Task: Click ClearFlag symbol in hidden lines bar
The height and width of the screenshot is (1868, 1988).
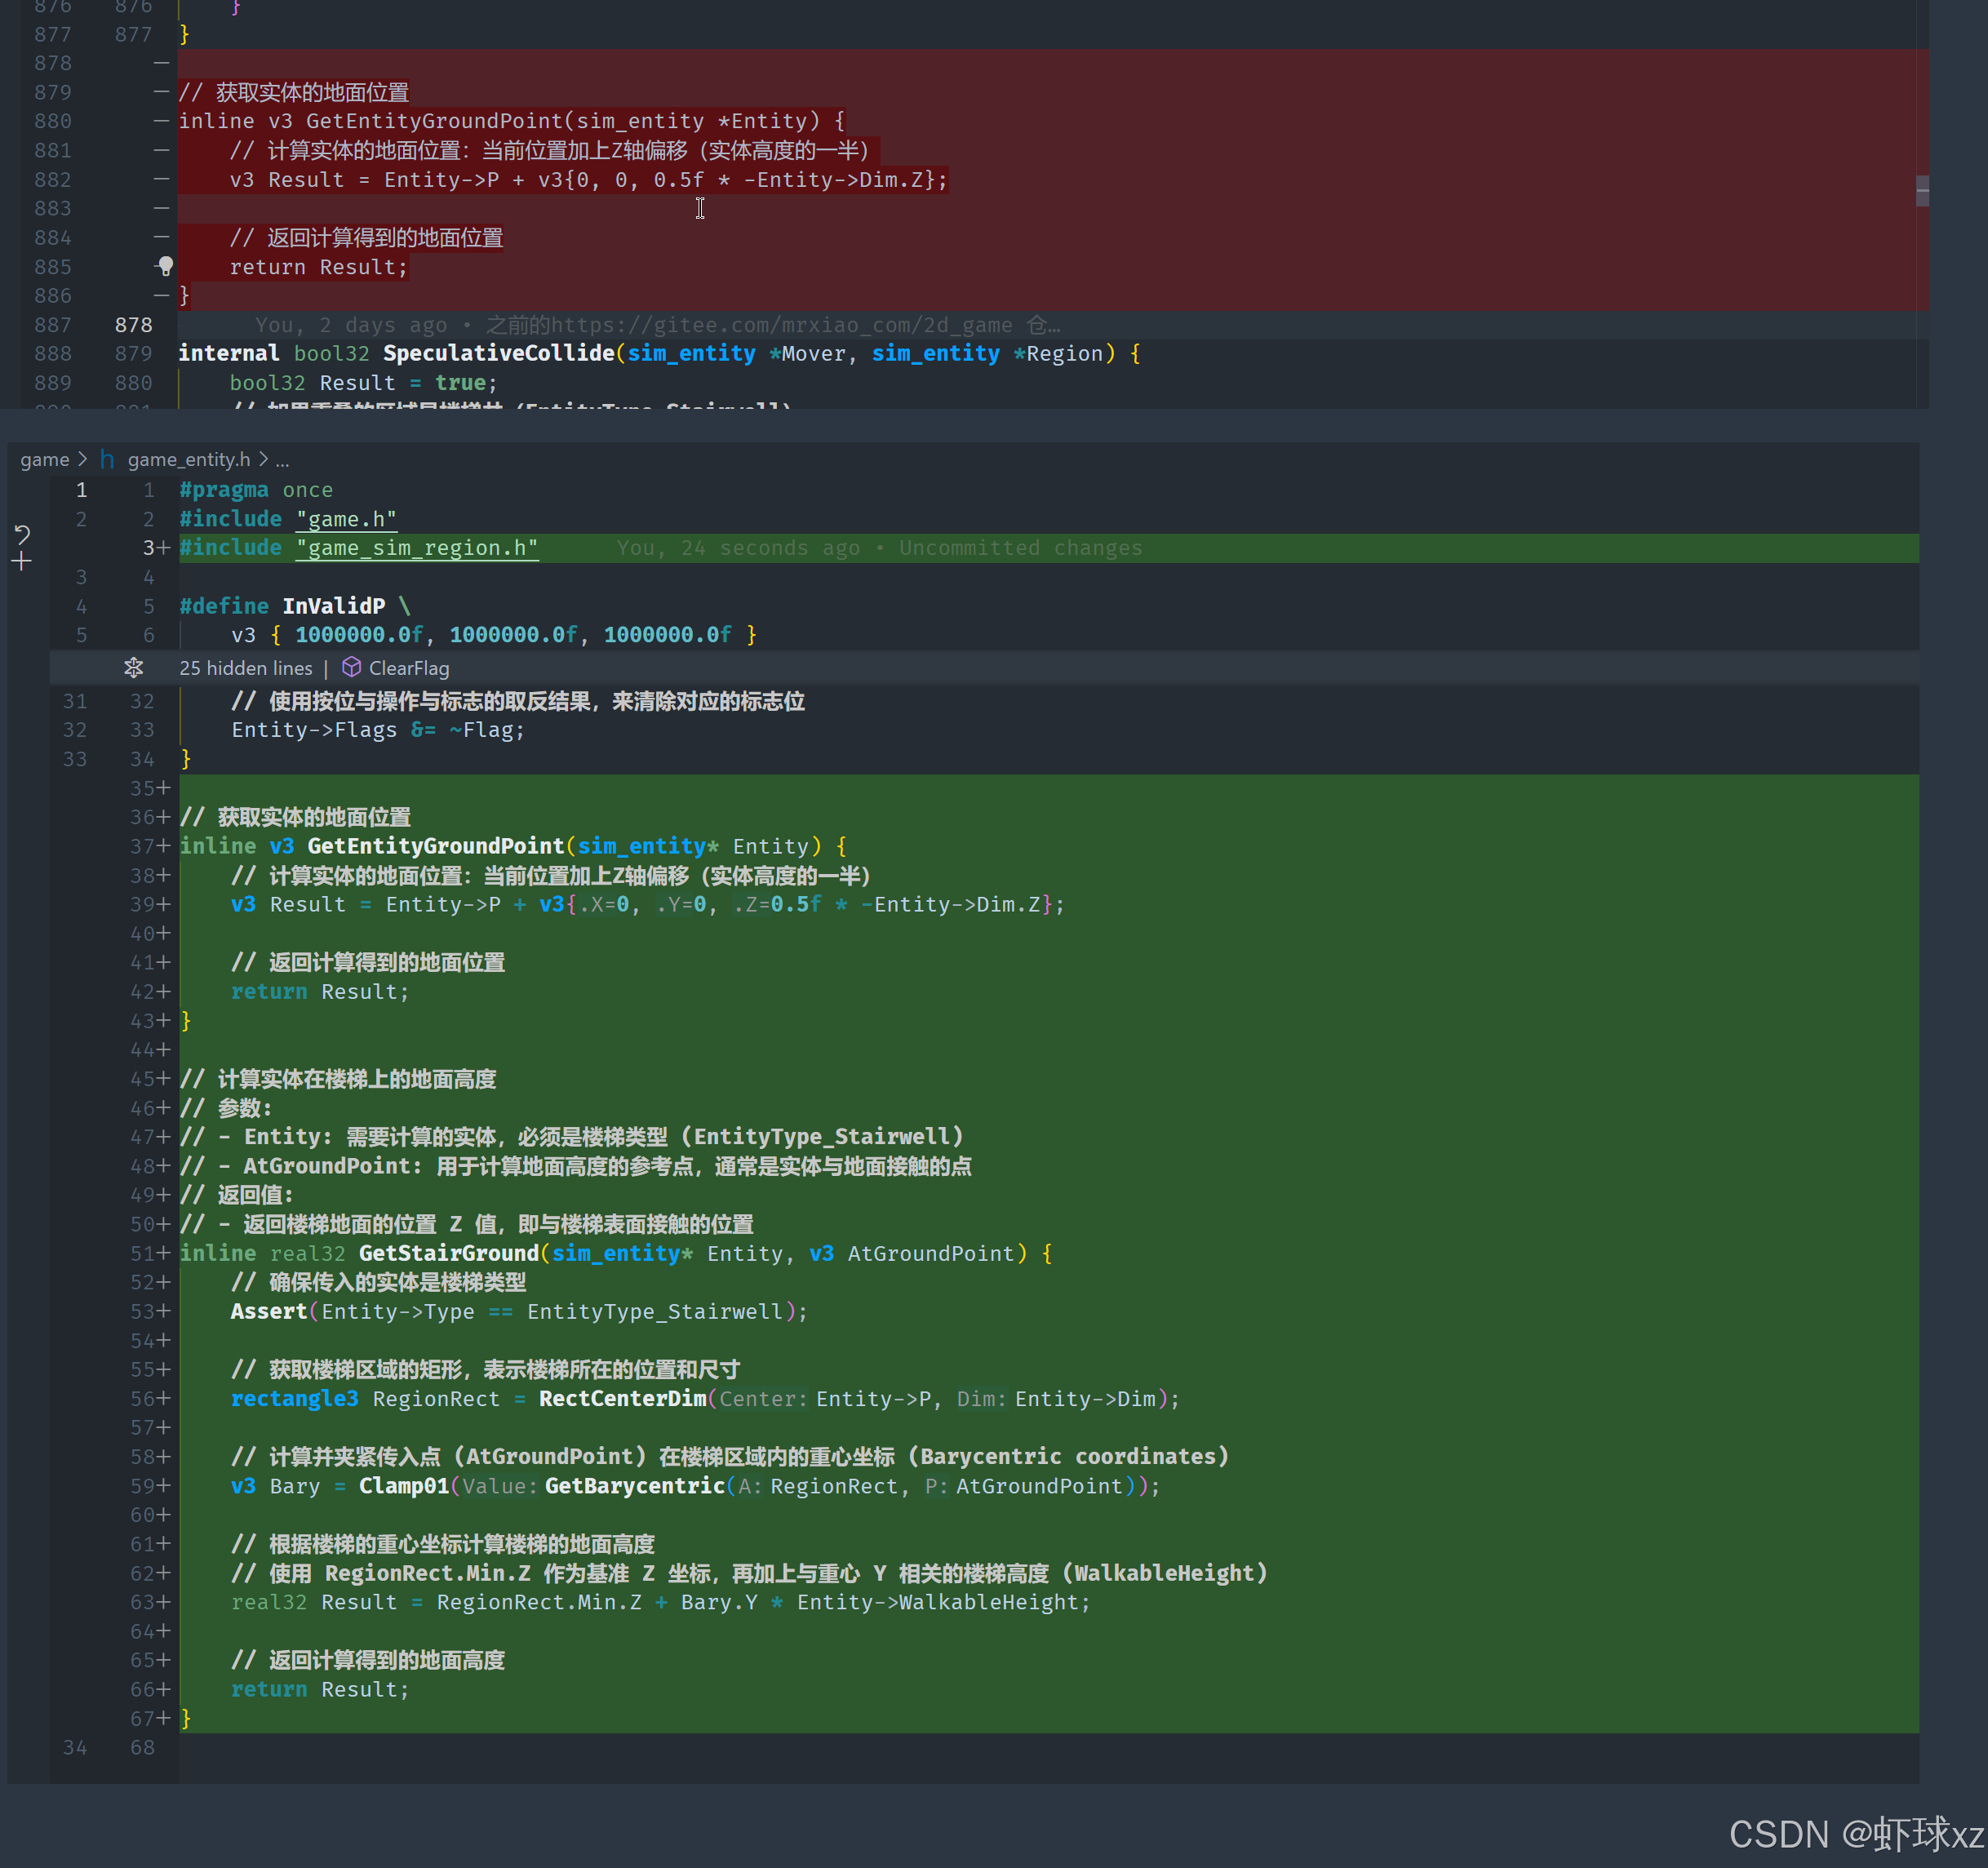Action: click(409, 668)
